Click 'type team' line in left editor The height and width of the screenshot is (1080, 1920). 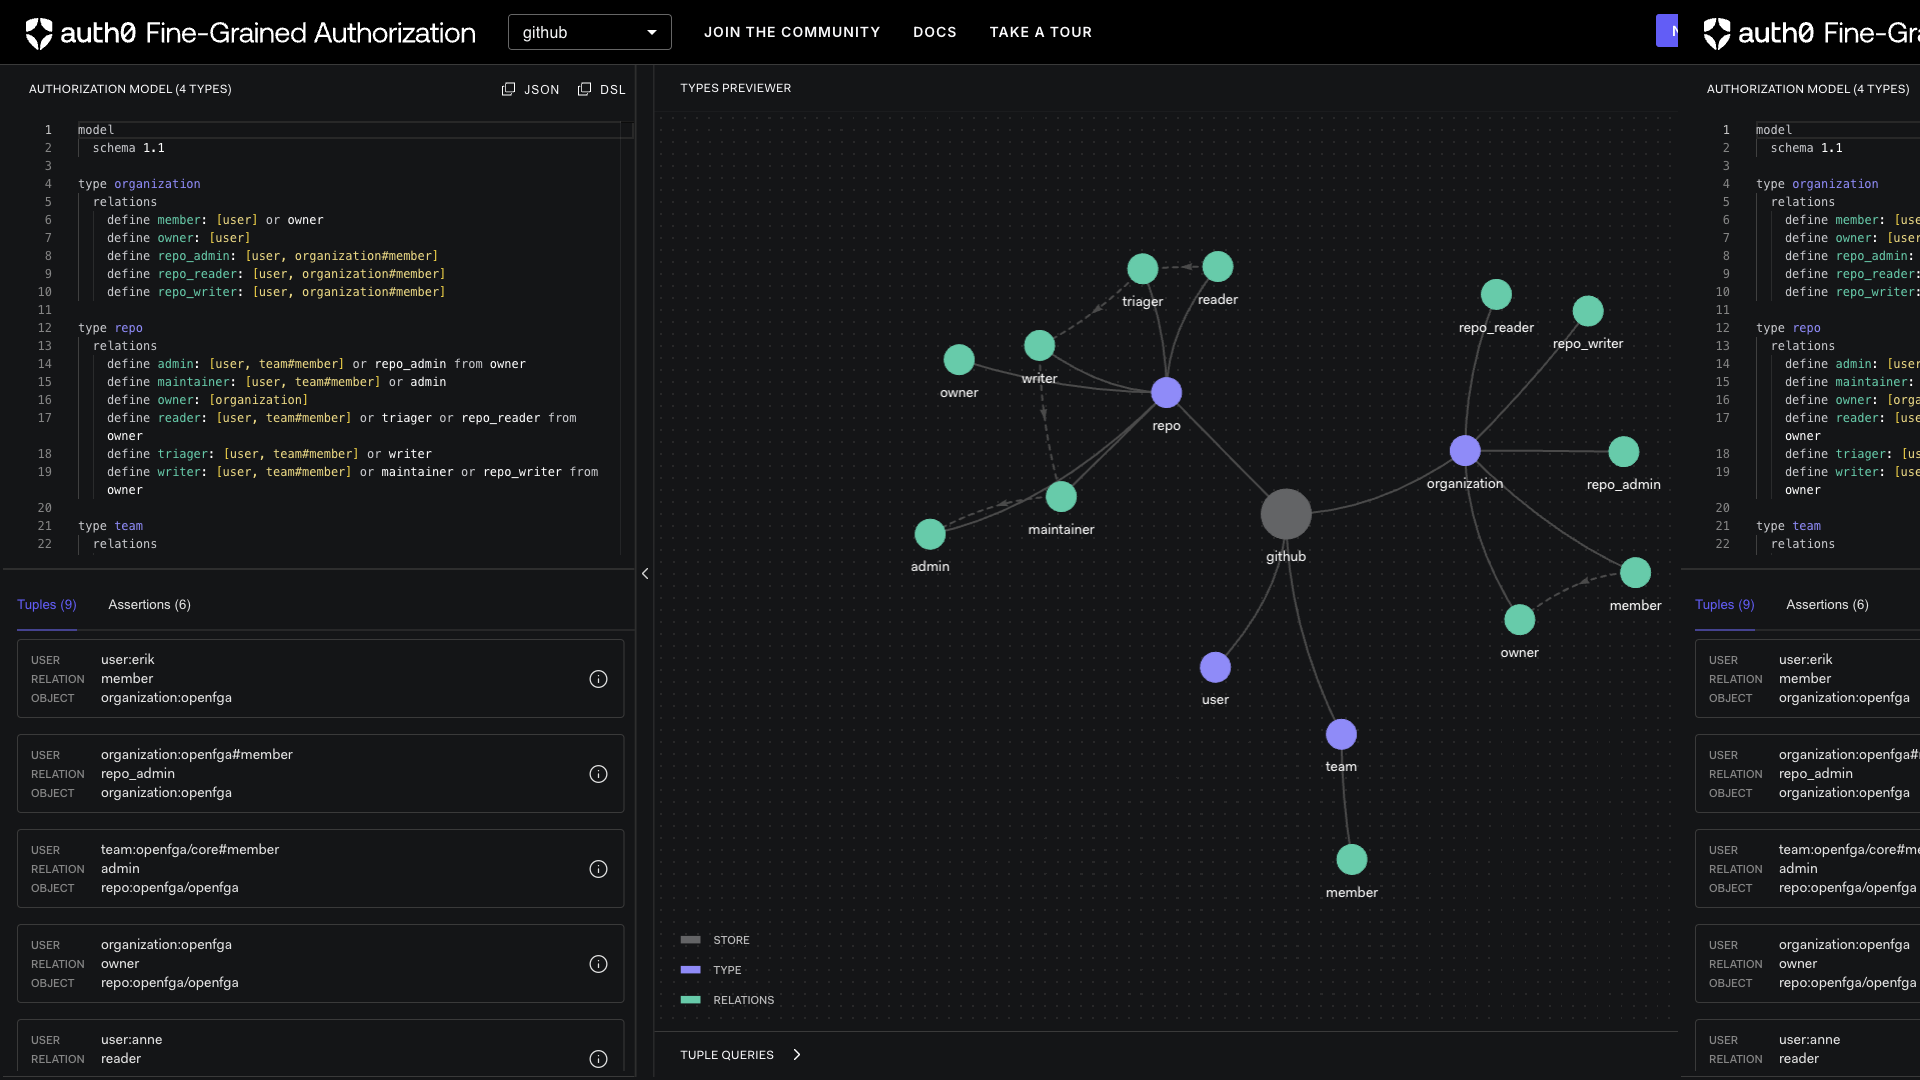click(110, 526)
